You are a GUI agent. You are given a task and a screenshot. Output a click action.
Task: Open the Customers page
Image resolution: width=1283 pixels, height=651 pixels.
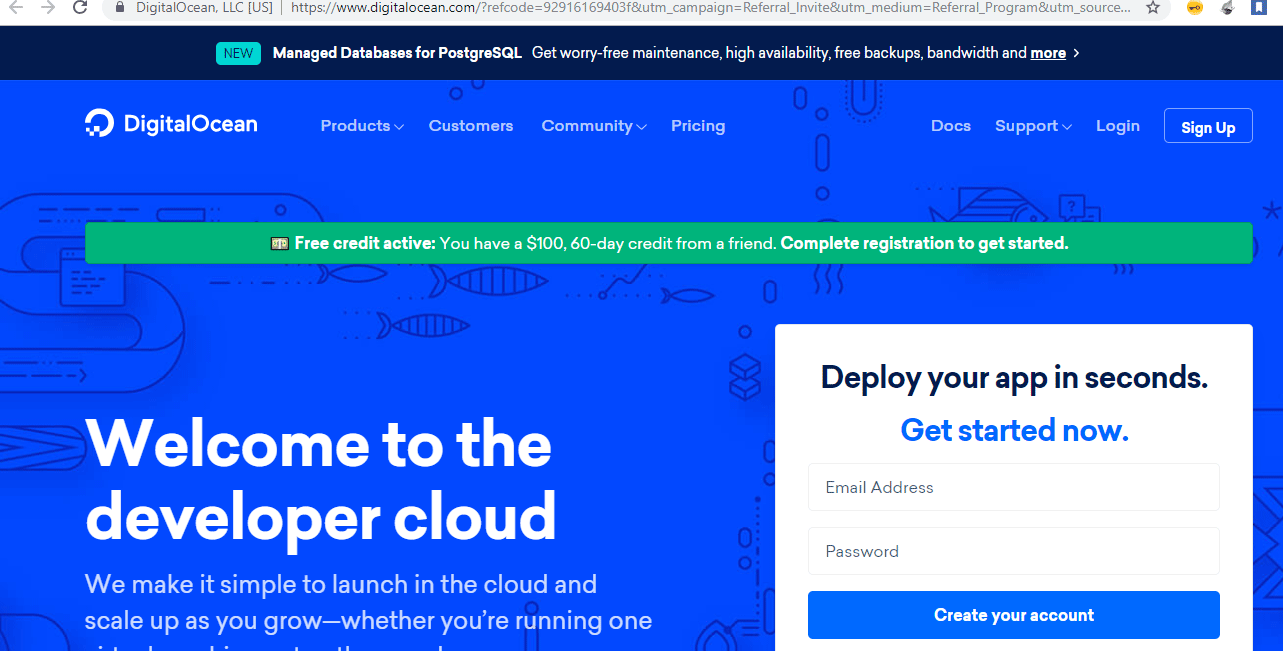[x=471, y=126]
